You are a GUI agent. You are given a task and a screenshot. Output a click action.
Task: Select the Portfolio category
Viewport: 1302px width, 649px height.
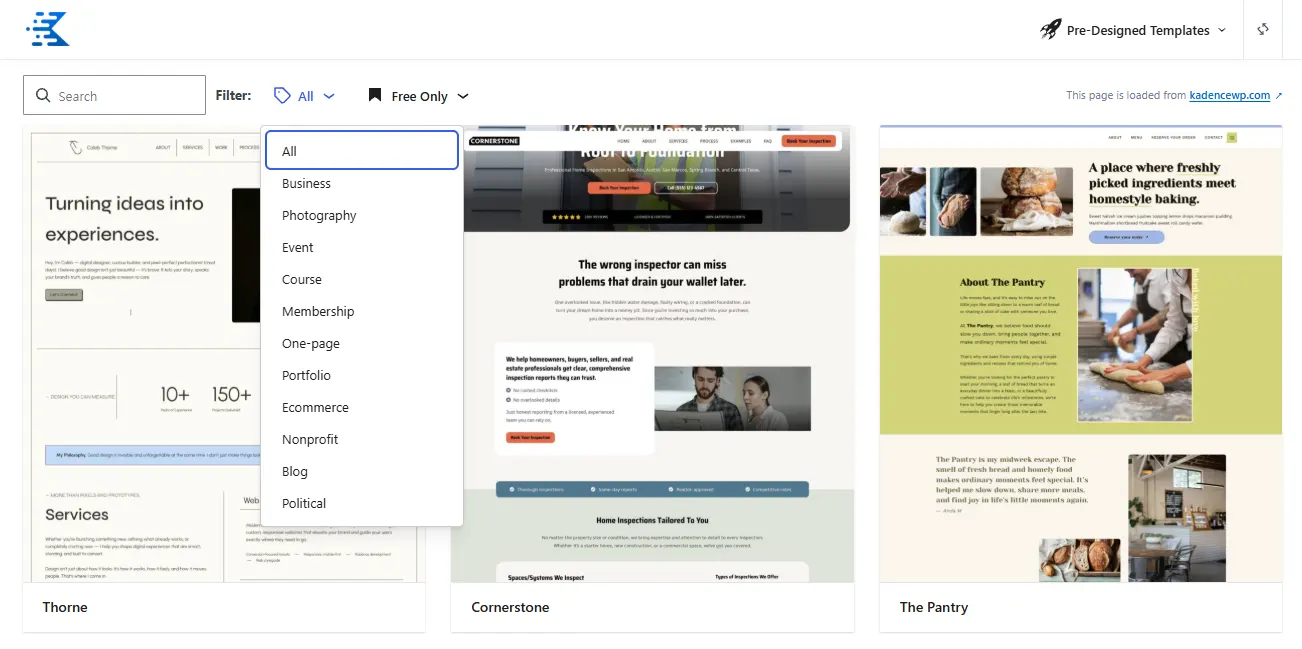[x=362, y=375]
